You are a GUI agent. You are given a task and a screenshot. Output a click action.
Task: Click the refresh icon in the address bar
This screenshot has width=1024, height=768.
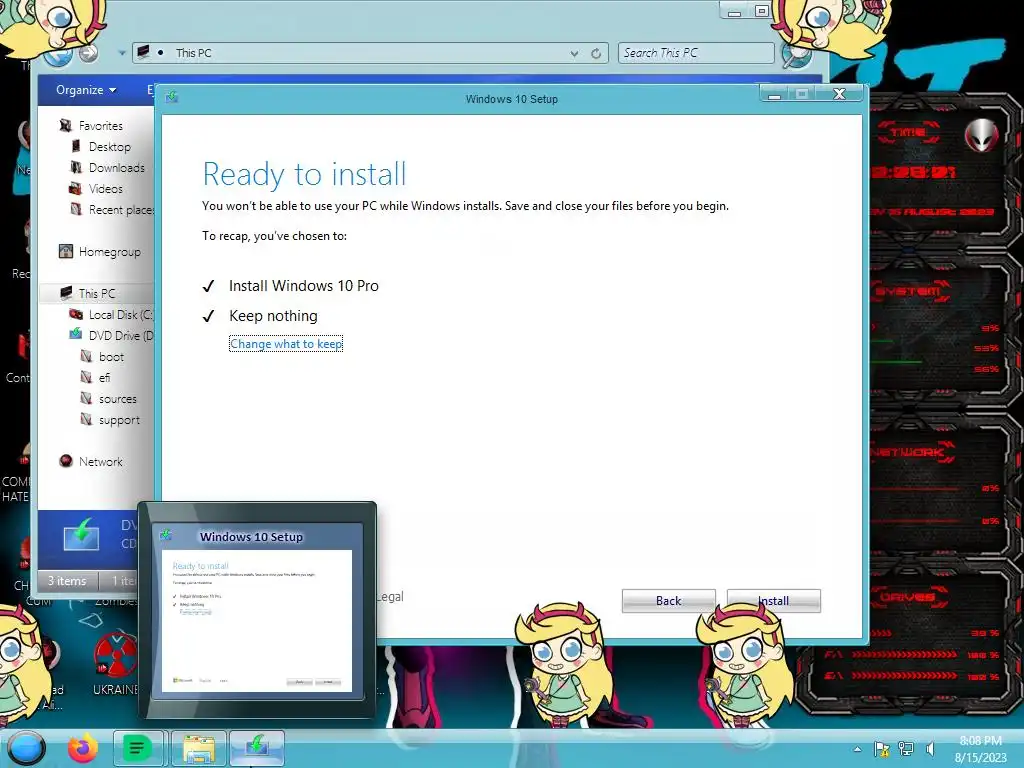pos(596,54)
